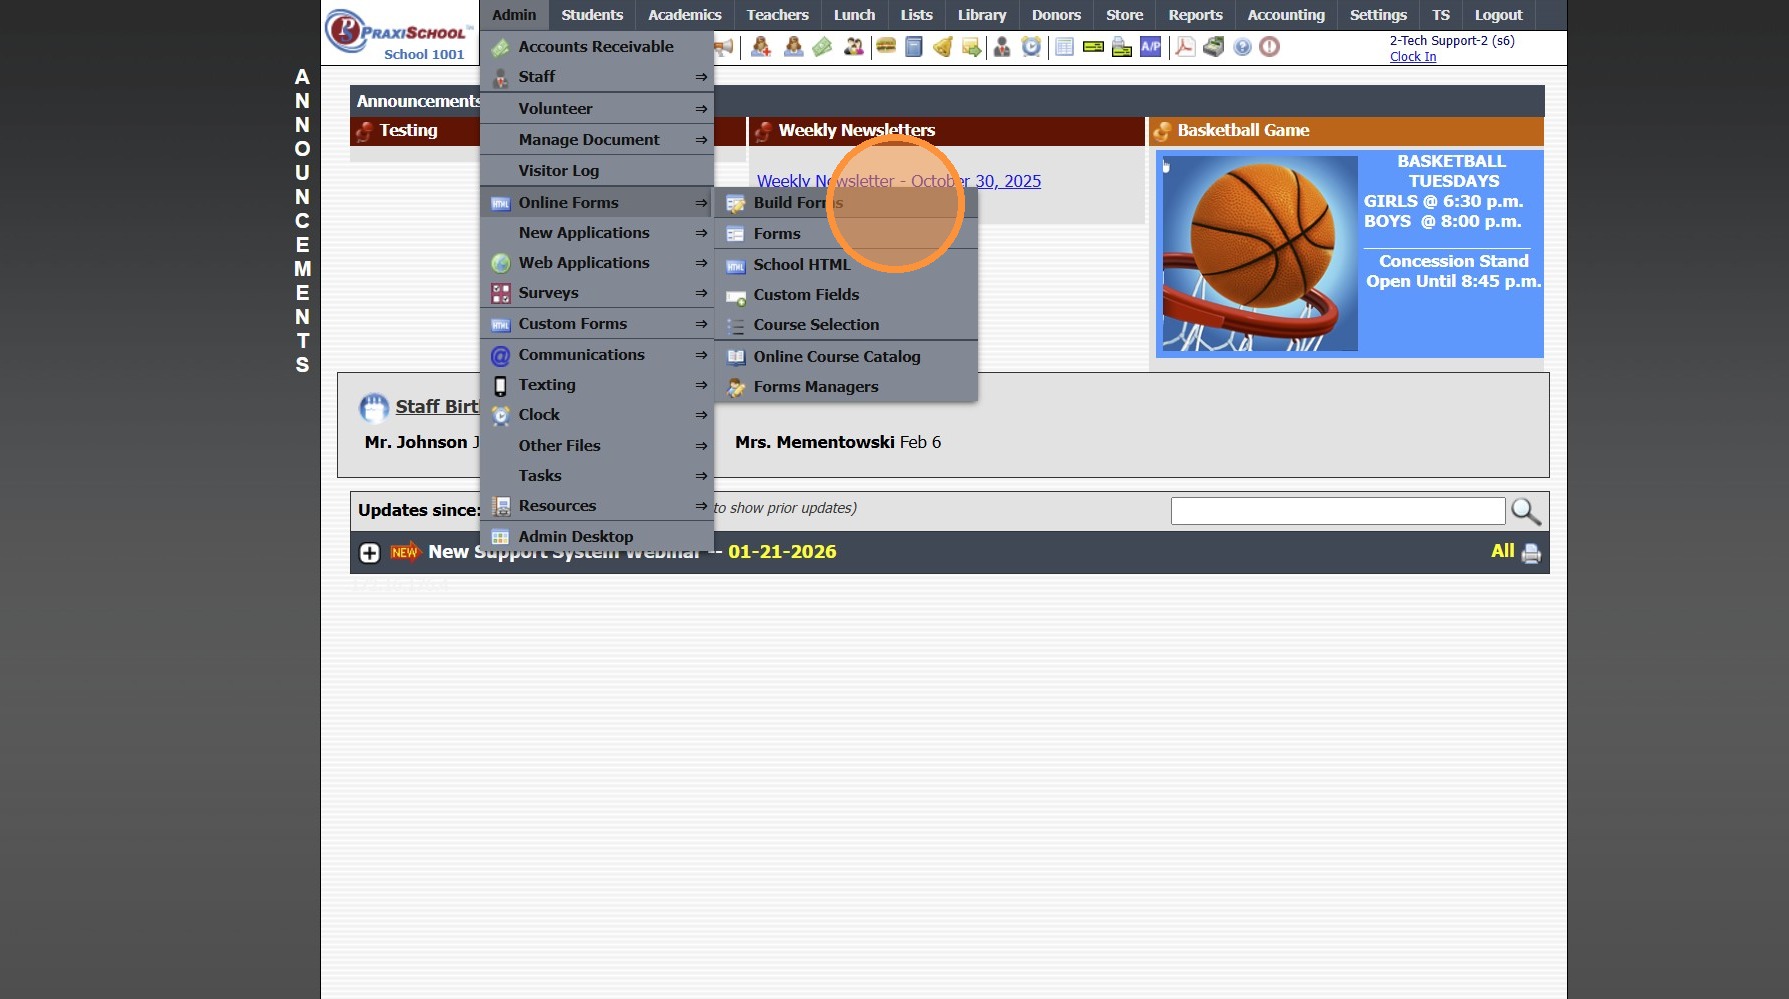Click the Clock In link
Image resolution: width=1789 pixels, height=999 pixels.
[1413, 57]
